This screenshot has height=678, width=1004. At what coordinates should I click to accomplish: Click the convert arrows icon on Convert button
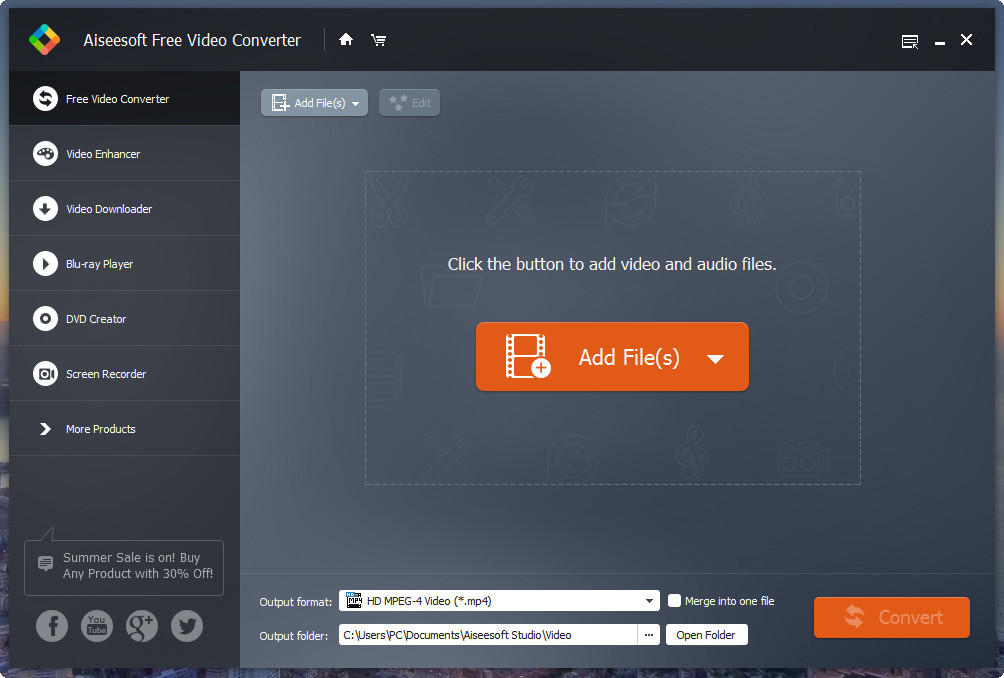coord(854,616)
